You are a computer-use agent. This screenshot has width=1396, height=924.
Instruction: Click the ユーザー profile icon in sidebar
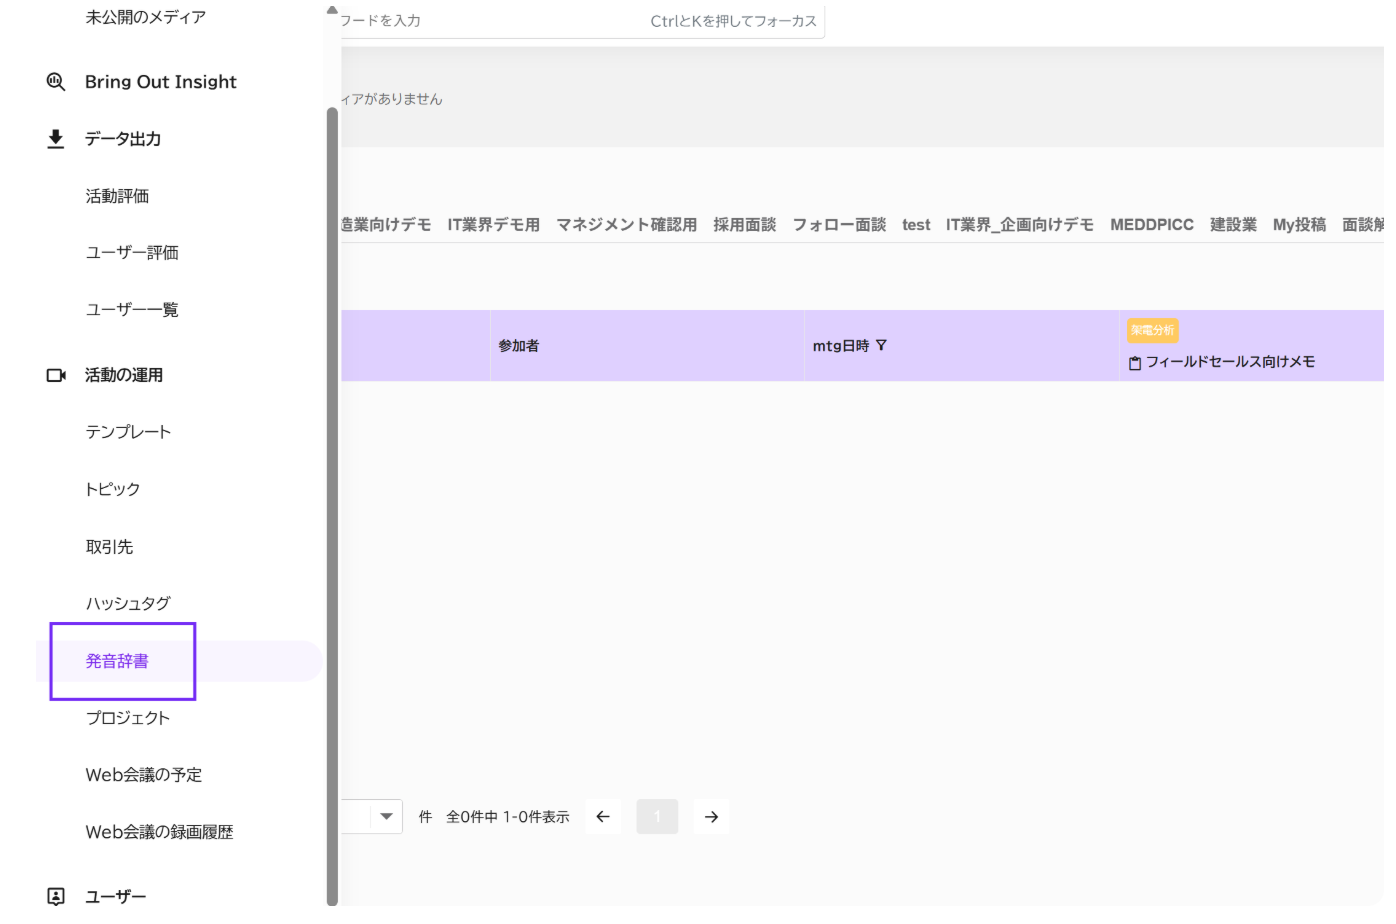(56, 897)
